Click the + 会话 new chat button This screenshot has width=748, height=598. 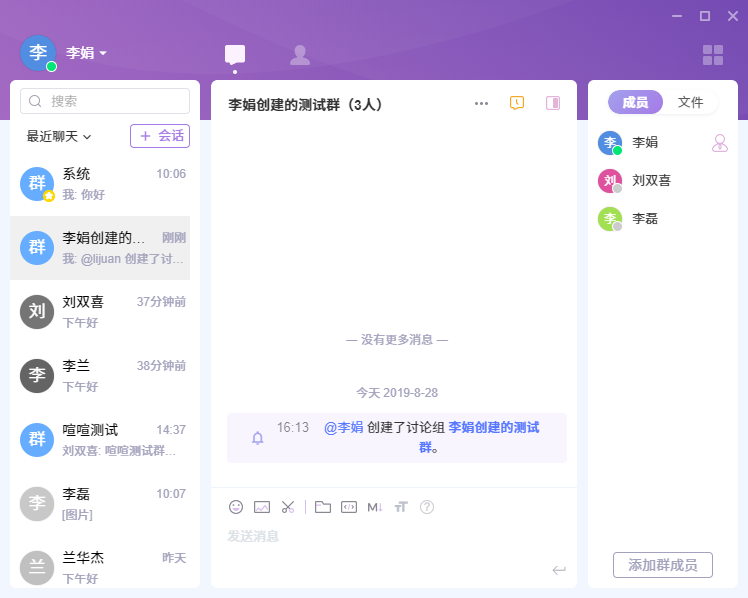(160, 136)
